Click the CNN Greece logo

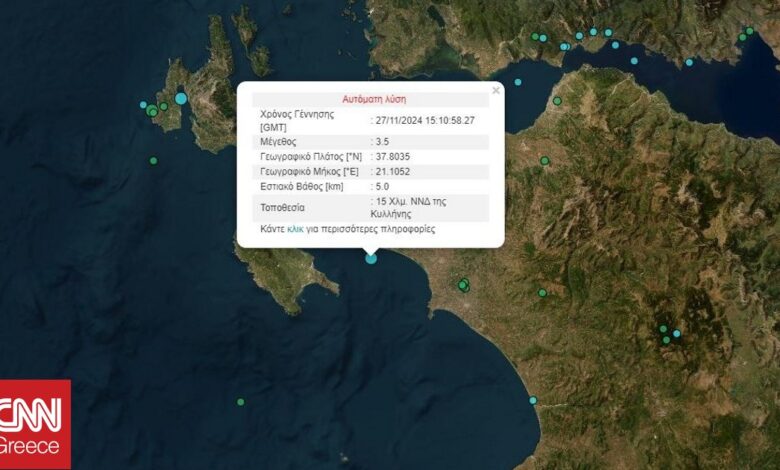point(35,424)
